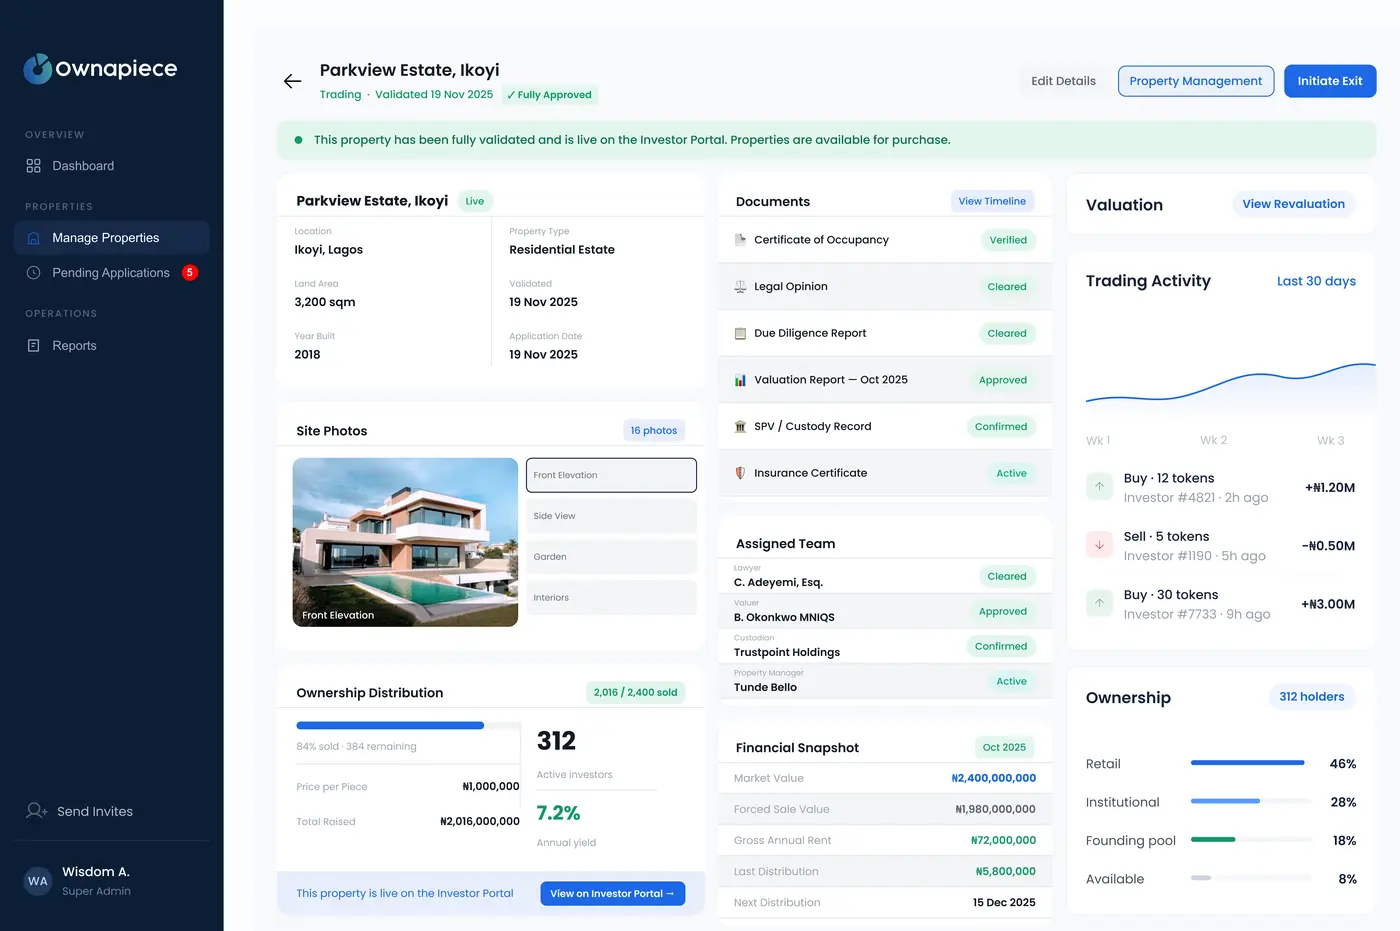1400x931 pixels.
Task: Click the Trading Activity line chart
Action: tap(1231, 388)
